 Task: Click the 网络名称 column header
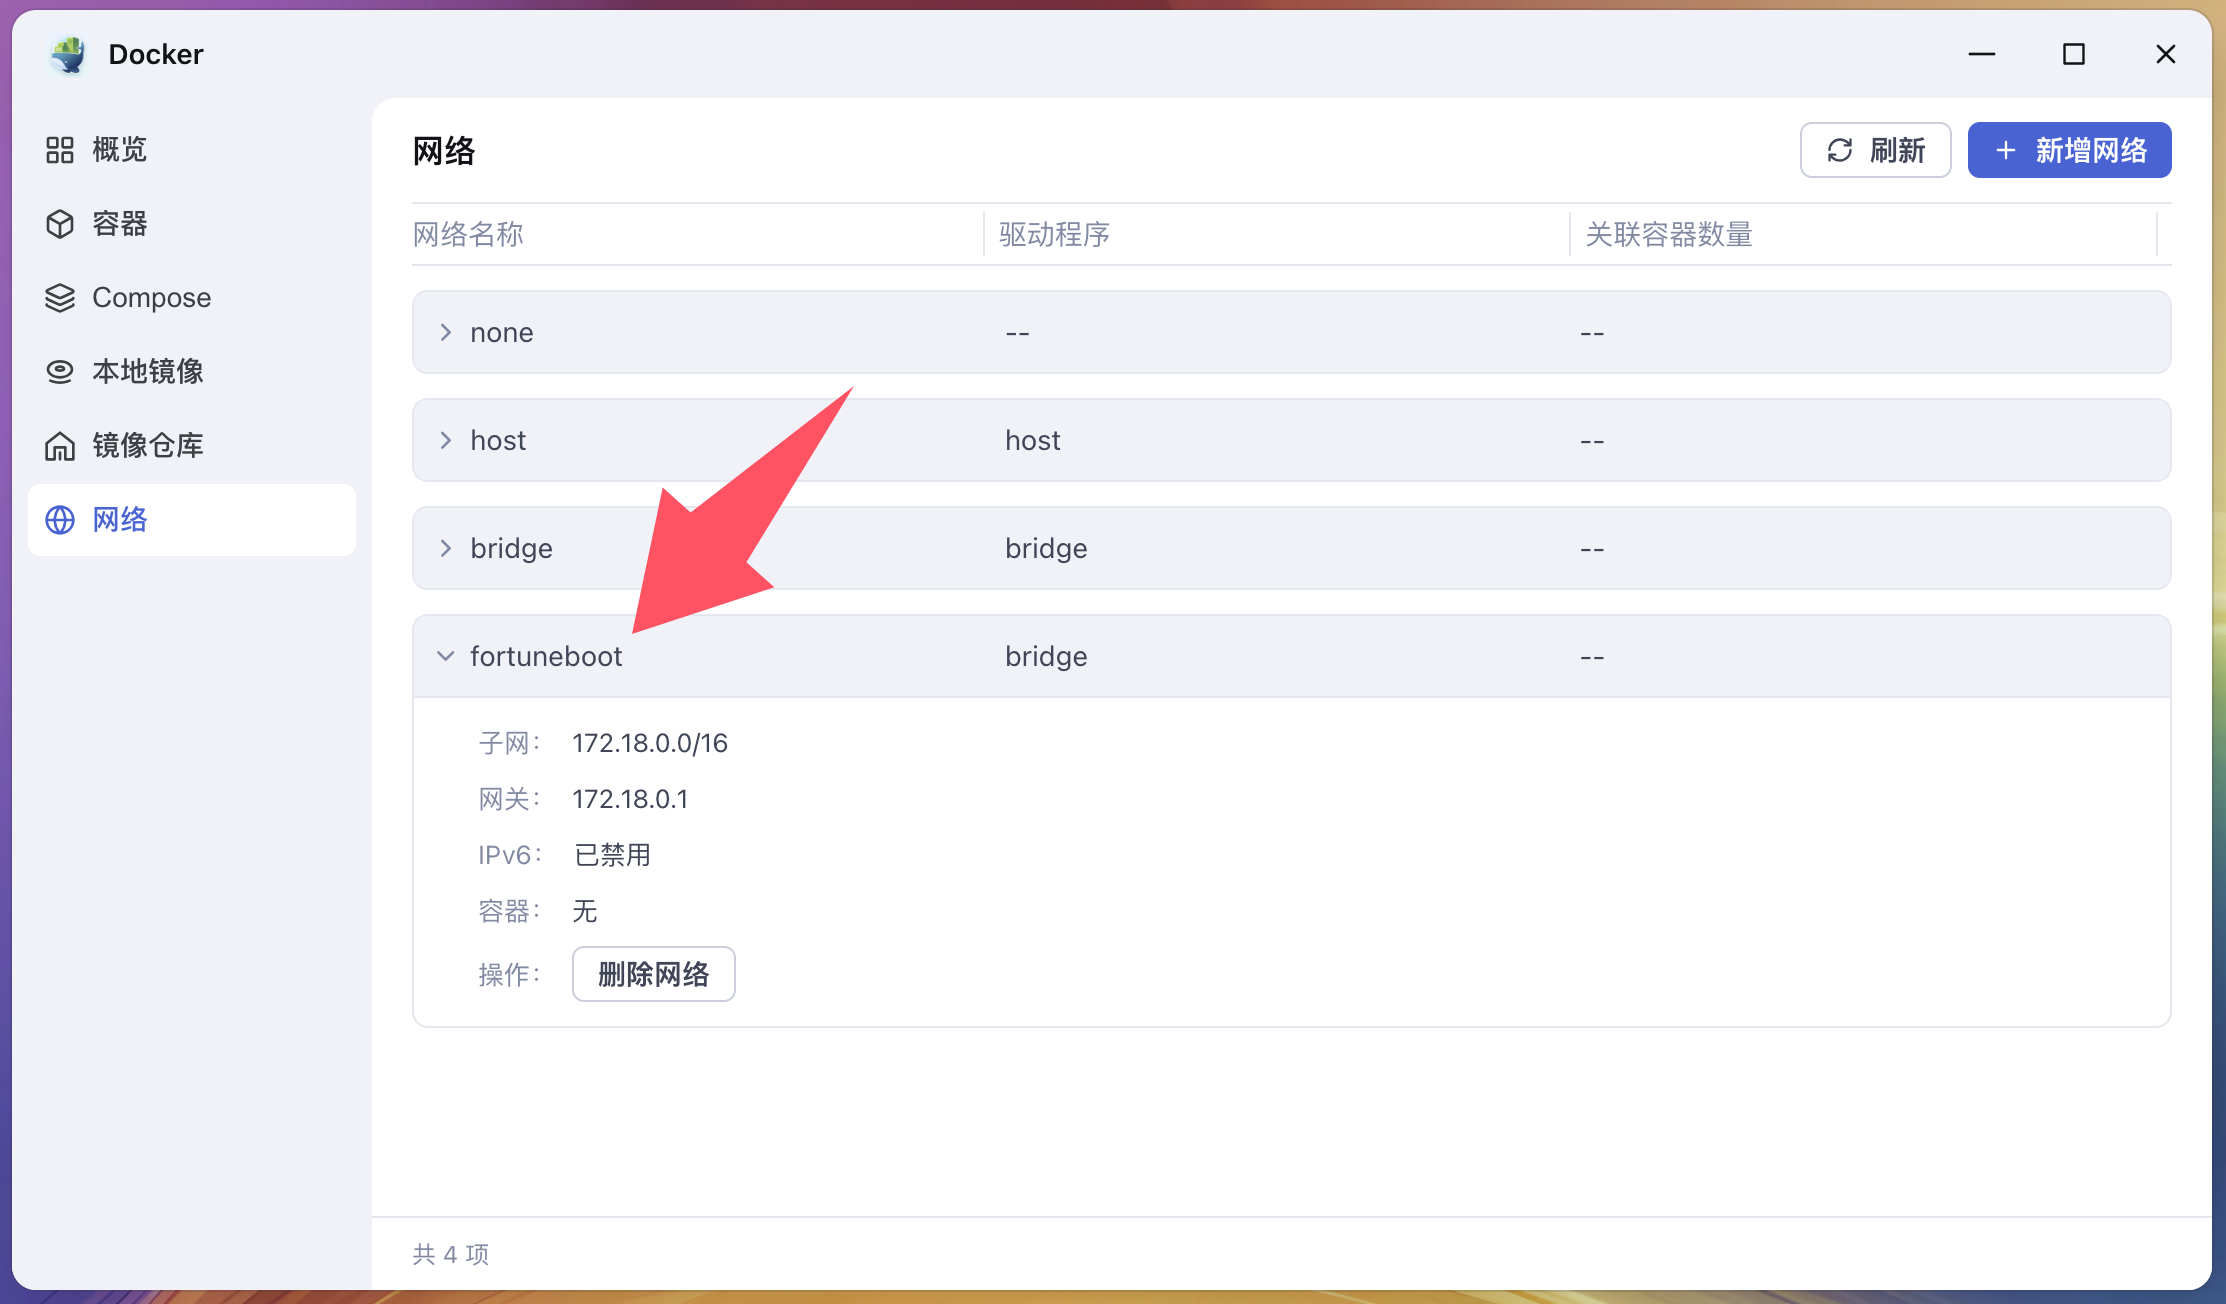[468, 235]
